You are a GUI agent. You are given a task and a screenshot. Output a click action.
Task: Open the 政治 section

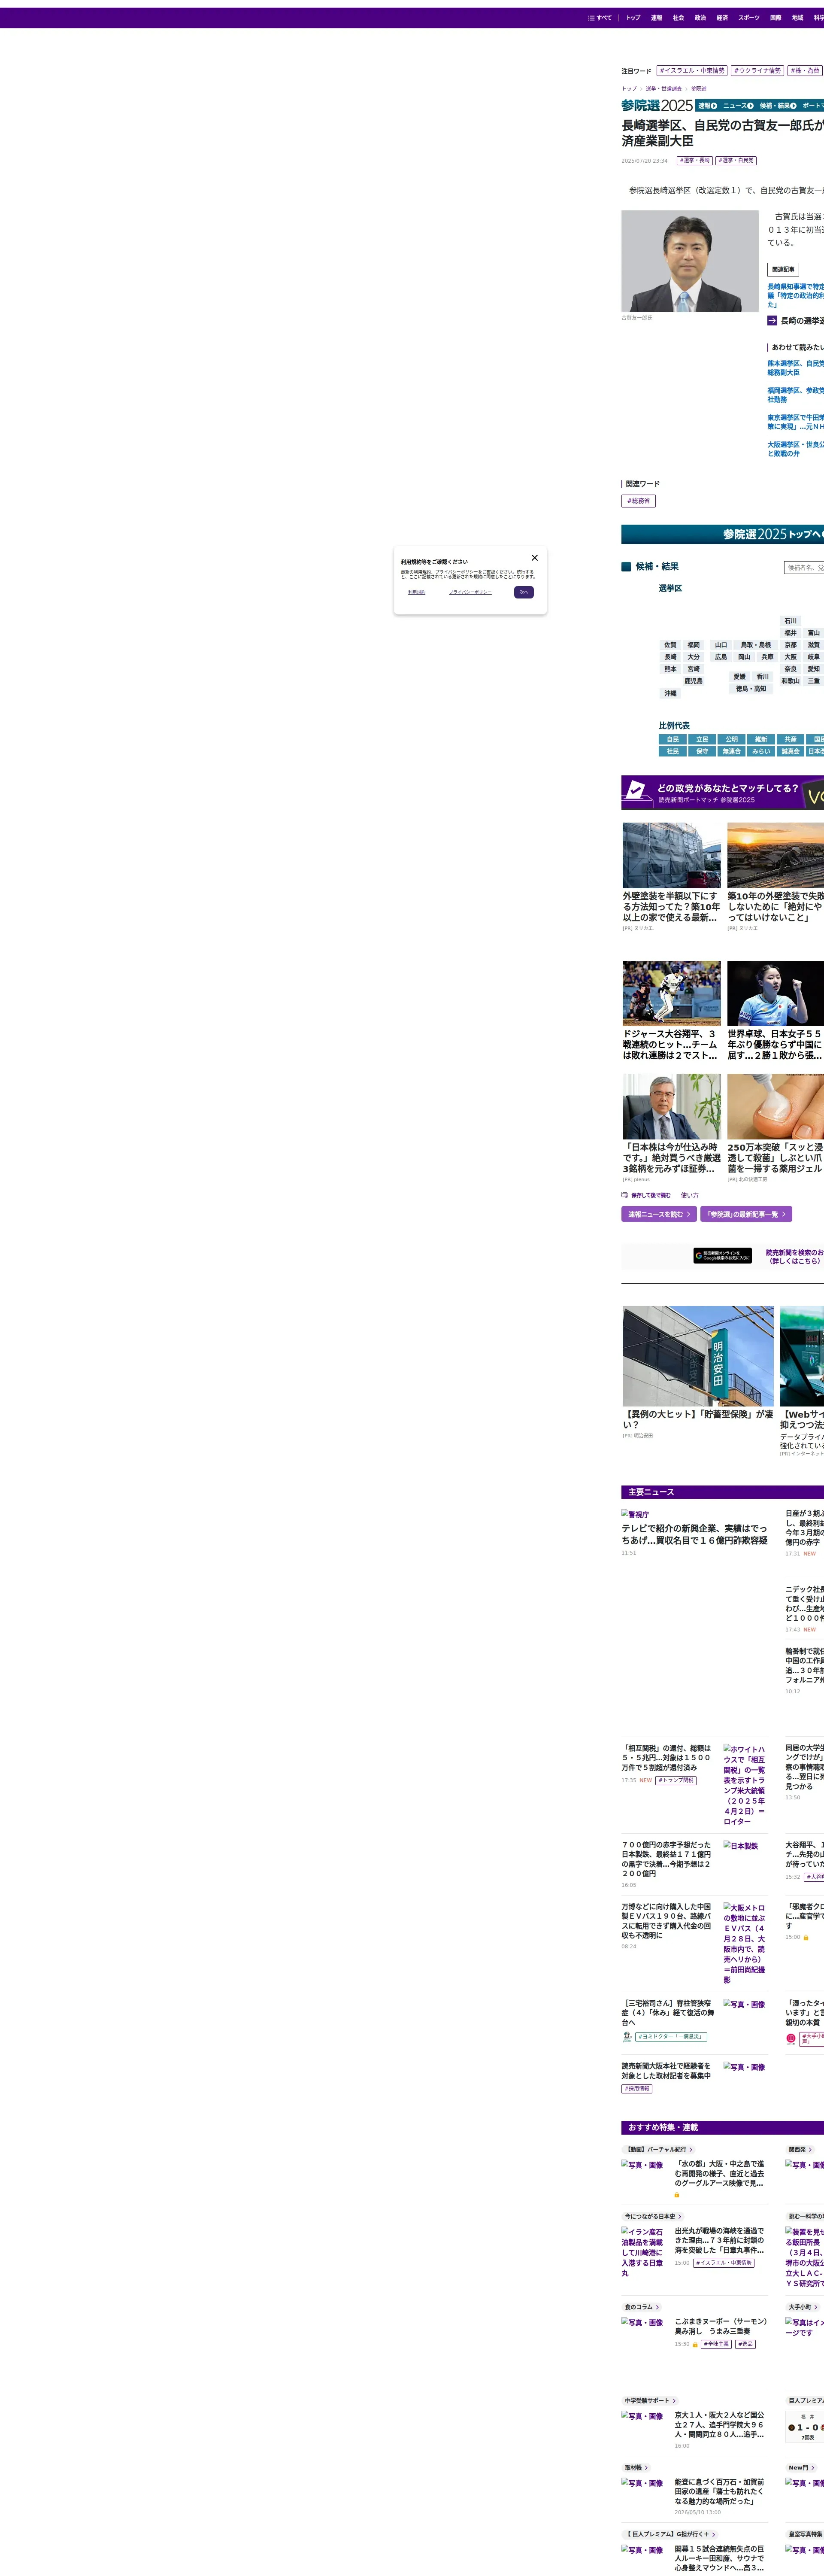pyautogui.click(x=700, y=18)
